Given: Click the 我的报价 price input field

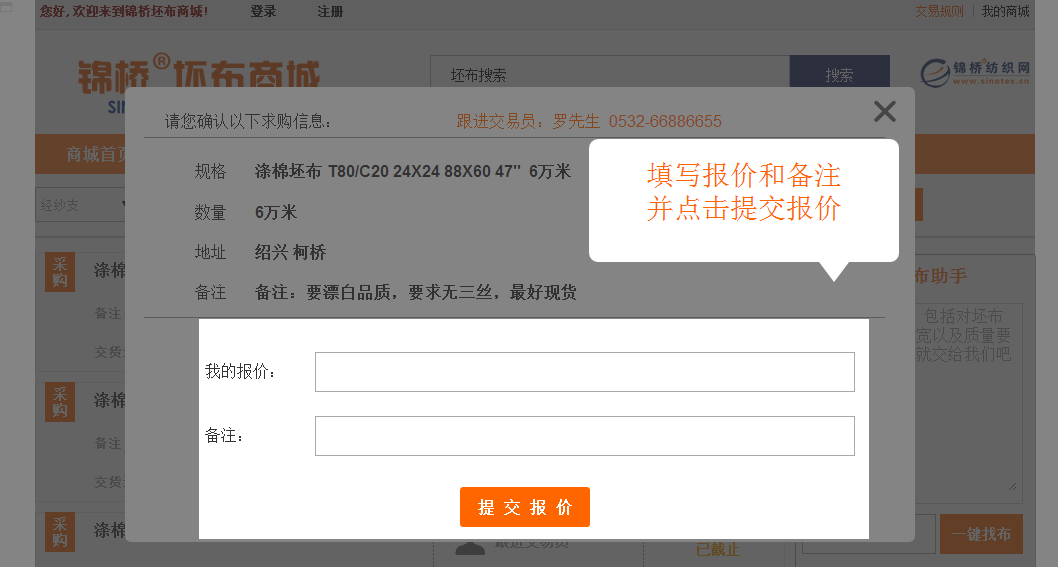Looking at the screenshot, I should pos(584,372).
